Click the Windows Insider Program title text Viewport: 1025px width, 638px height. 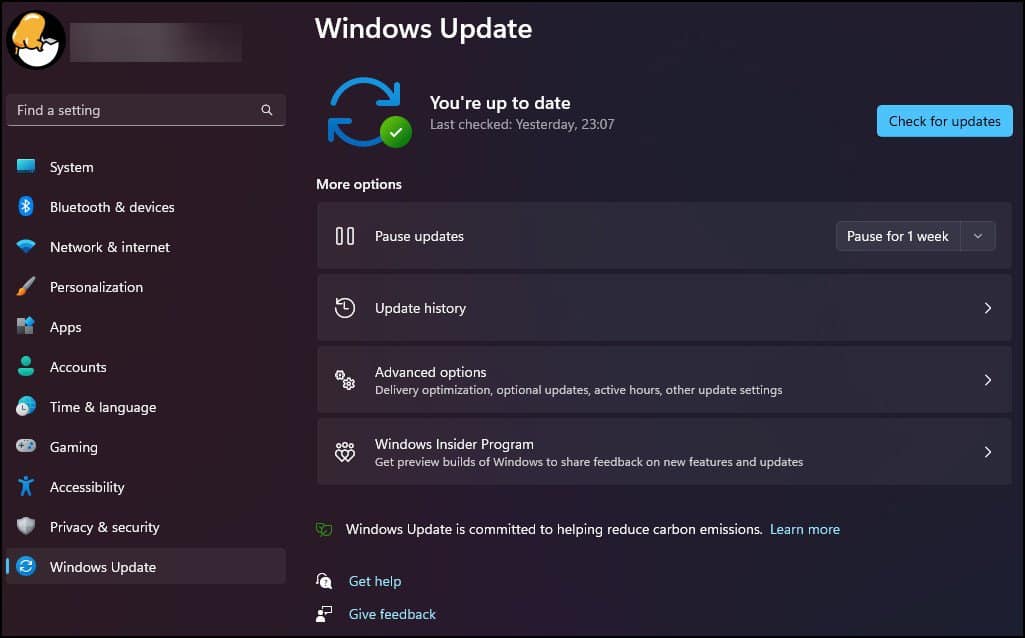pos(454,444)
